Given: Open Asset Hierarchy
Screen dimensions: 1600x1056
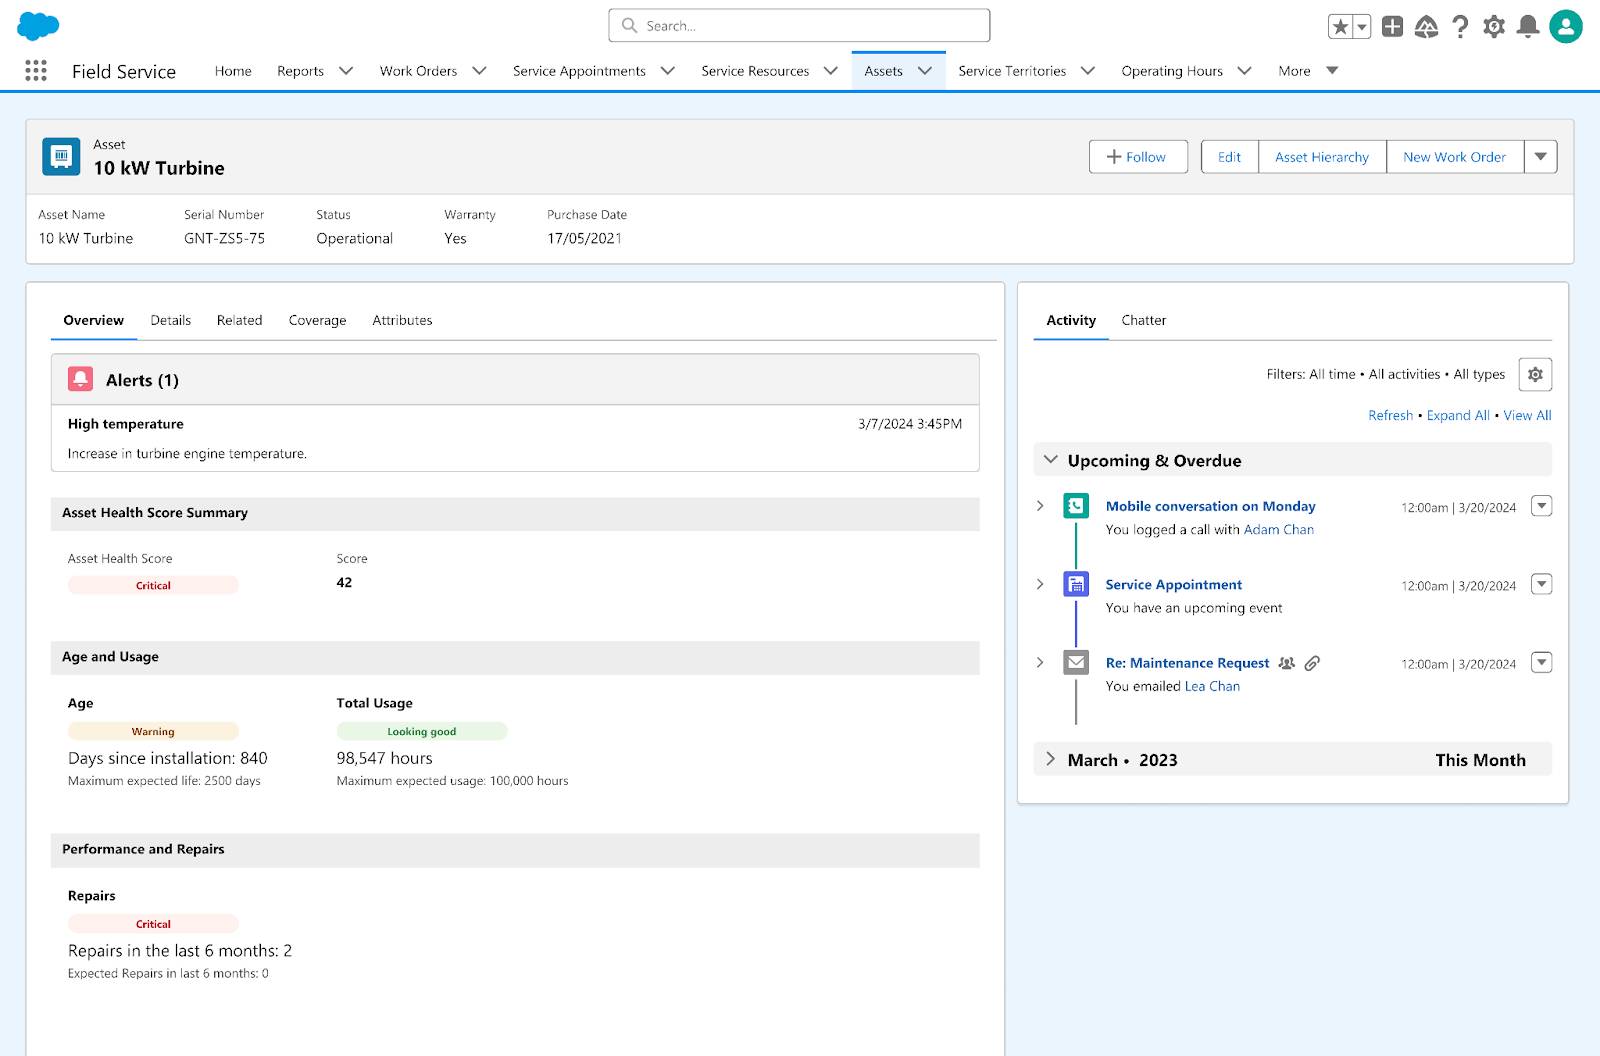Looking at the screenshot, I should 1322,157.
